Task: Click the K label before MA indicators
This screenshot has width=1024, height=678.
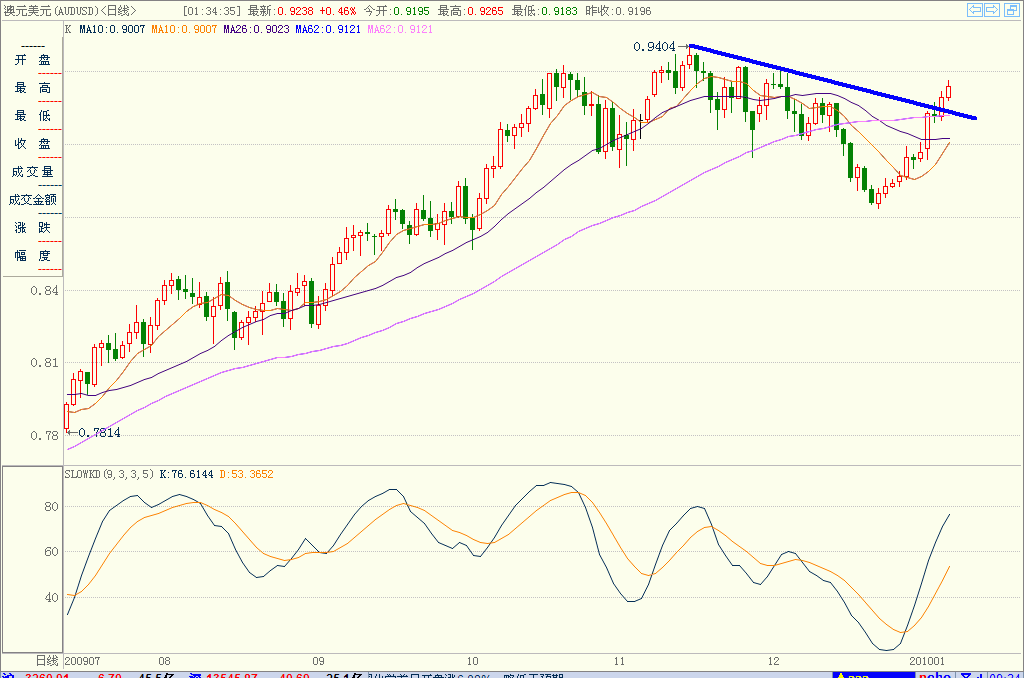Action: point(69,29)
